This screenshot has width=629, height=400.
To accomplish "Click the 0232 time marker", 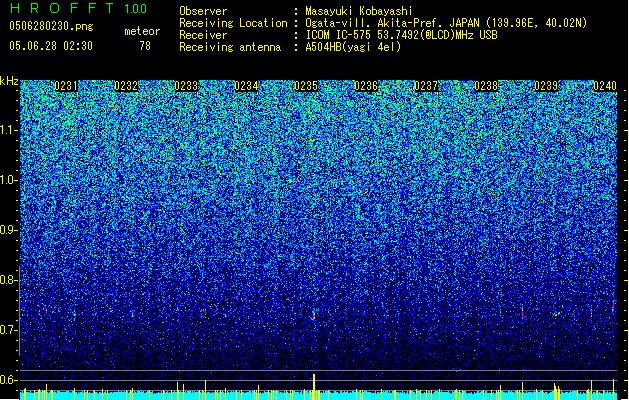I will coord(126,86).
